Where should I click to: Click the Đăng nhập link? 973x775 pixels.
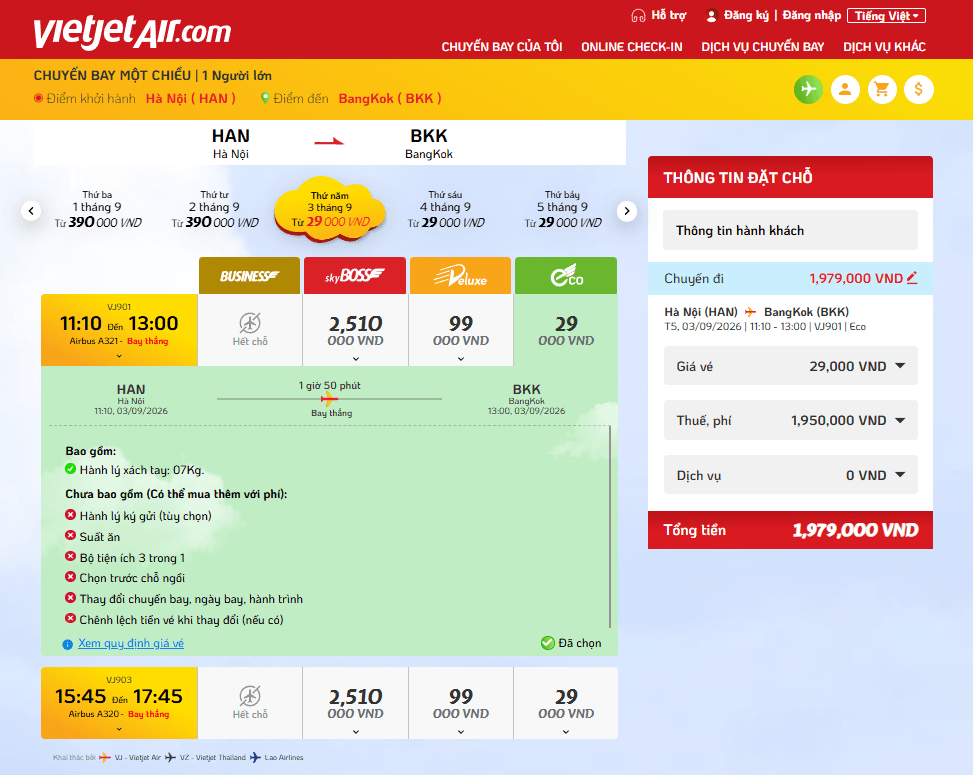point(812,16)
